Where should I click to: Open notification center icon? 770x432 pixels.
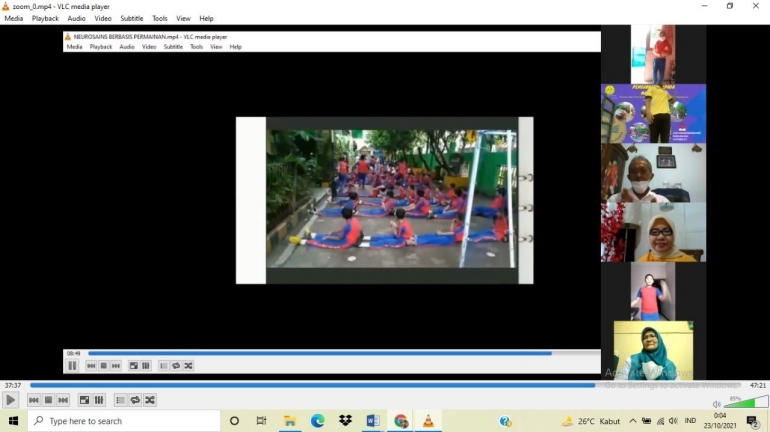point(752,421)
